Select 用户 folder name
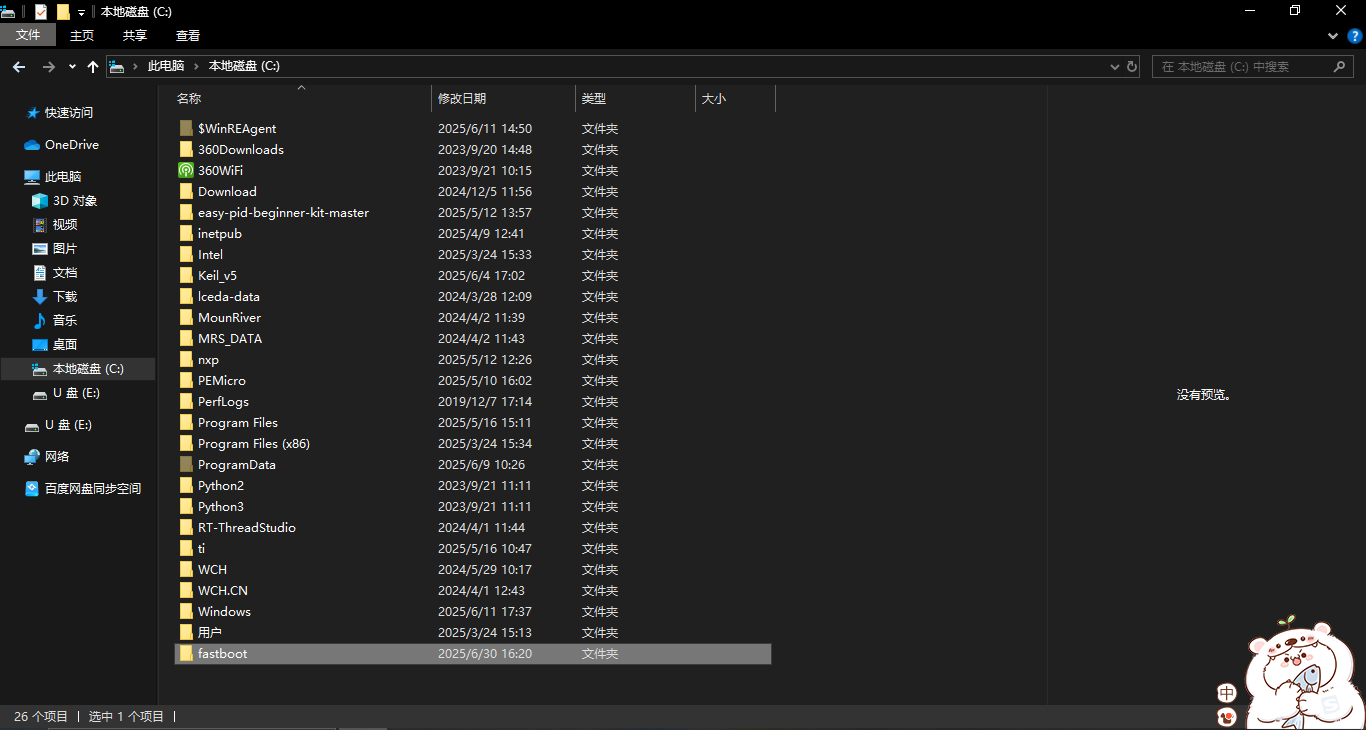The image size is (1366, 730). [210, 633]
